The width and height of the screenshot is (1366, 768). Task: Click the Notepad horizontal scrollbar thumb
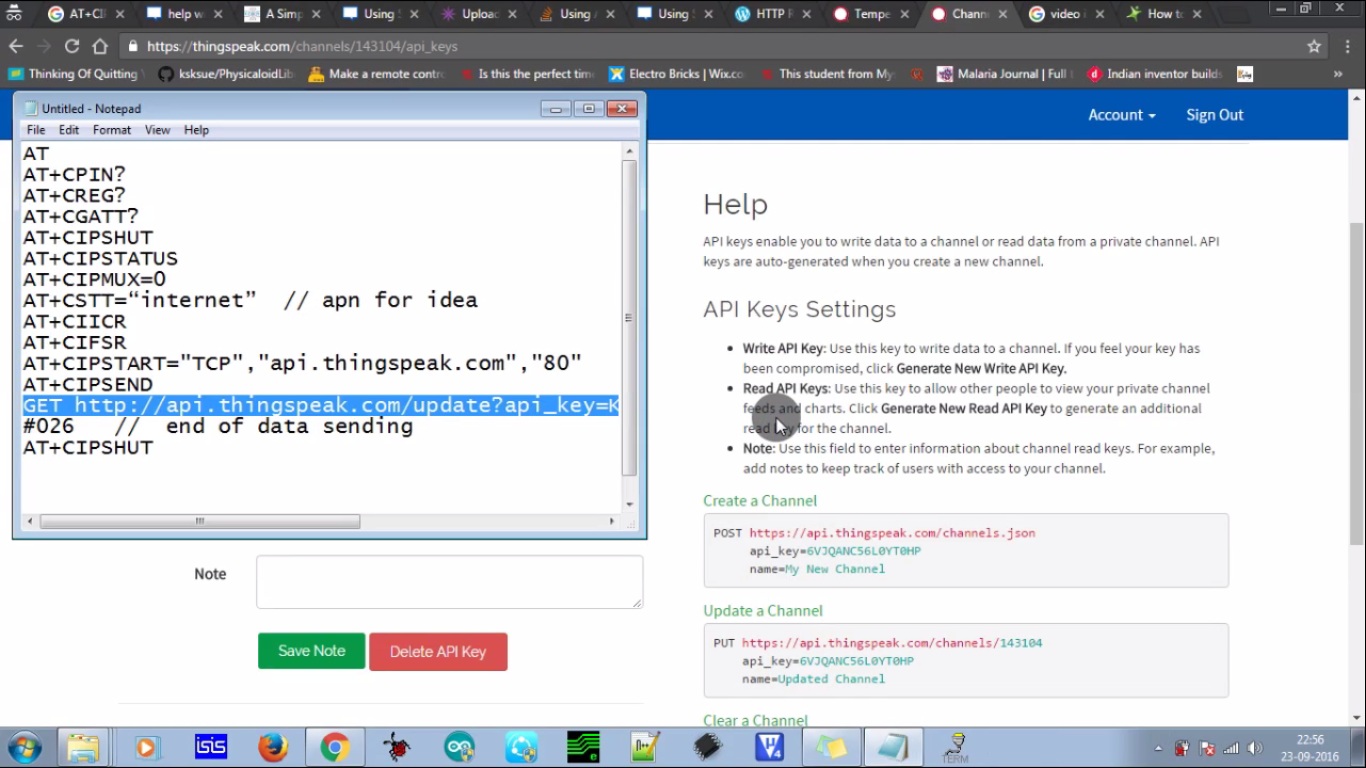coord(199,521)
